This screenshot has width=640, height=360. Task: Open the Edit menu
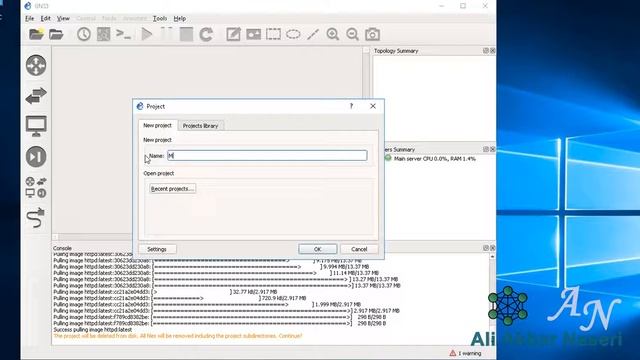pos(45,18)
